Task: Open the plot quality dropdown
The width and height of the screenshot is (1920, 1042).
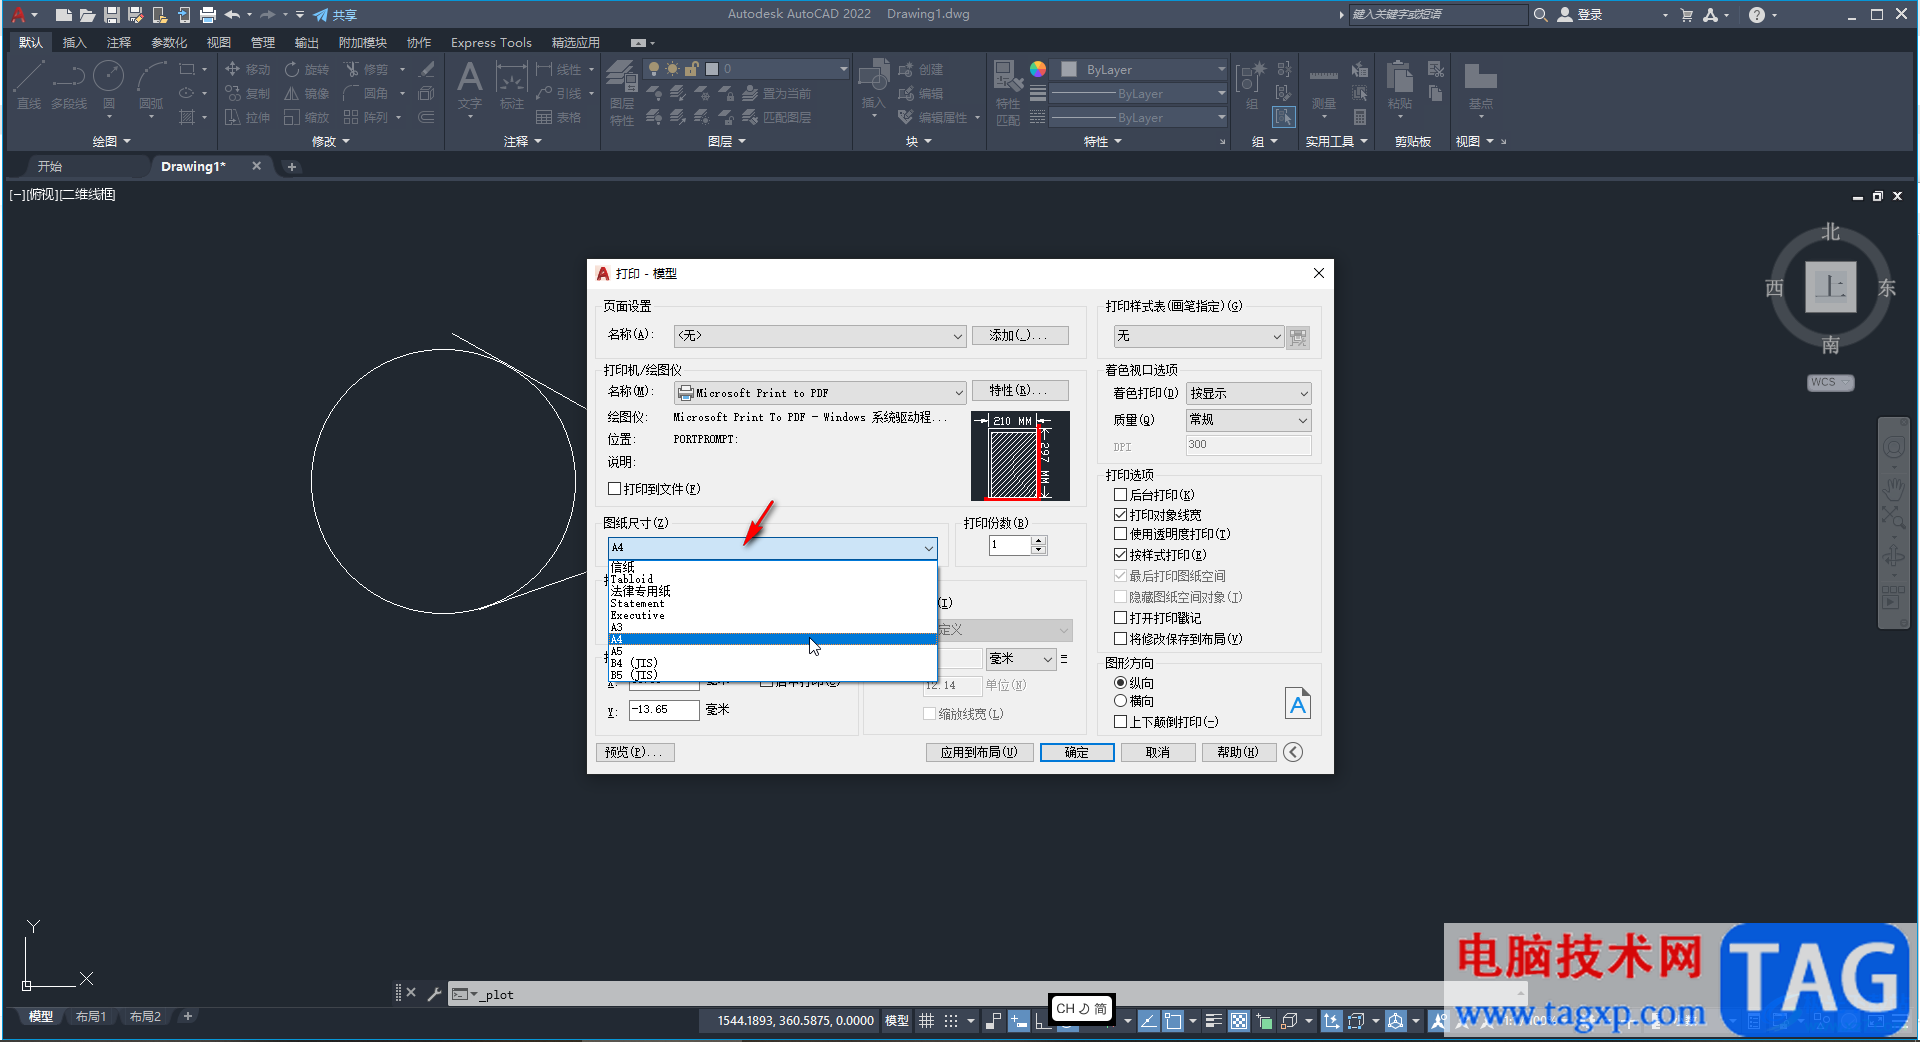Action: pos(1248,420)
